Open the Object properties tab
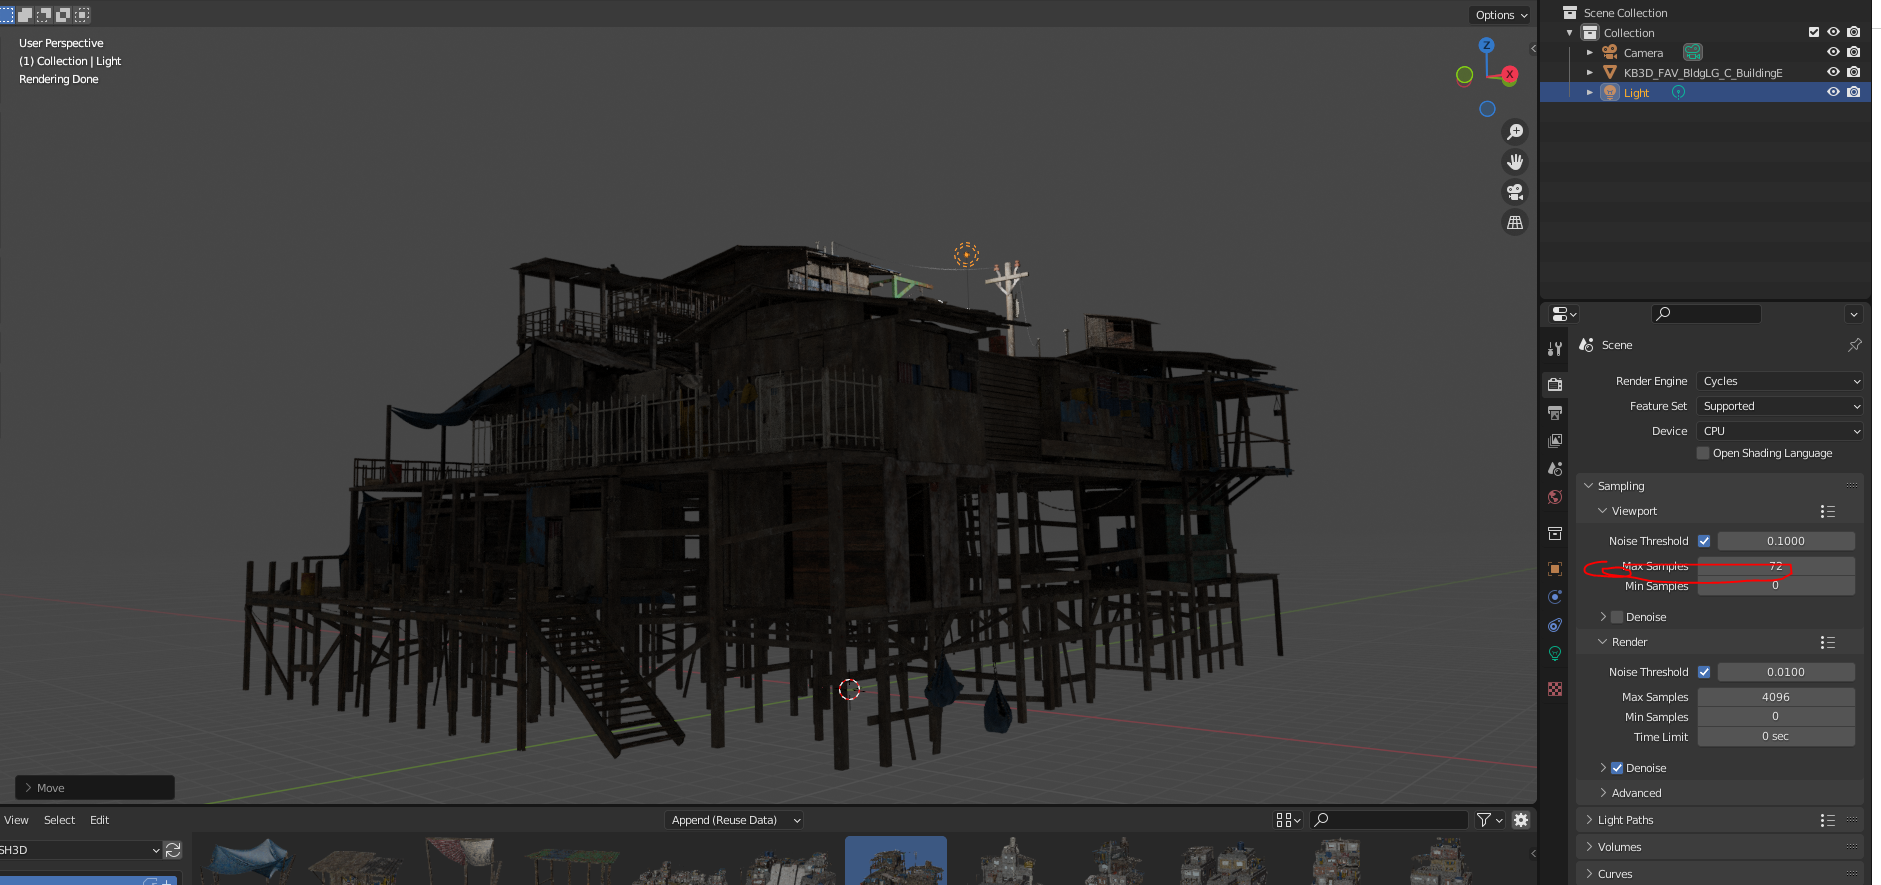This screenshot has width=1881, height=885. pyautogui.click(x=1555, y=569)
